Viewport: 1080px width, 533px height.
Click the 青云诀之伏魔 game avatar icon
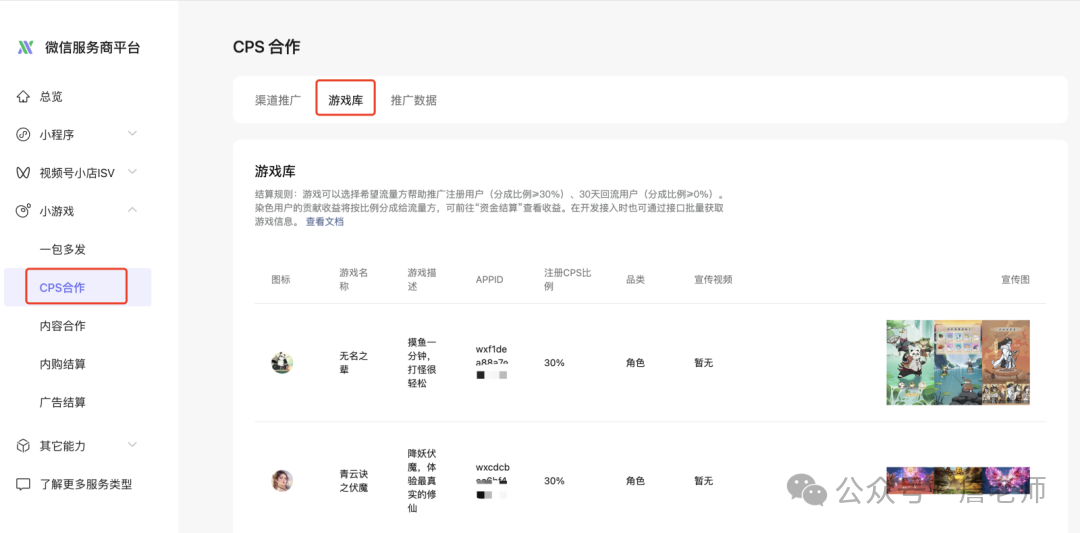[282, 481]
